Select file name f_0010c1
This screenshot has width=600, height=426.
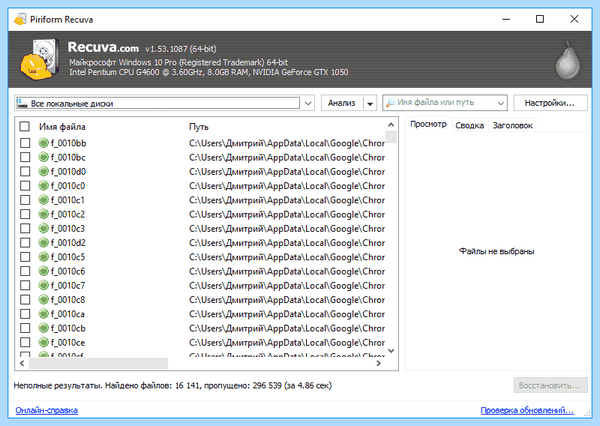[68, 200]
